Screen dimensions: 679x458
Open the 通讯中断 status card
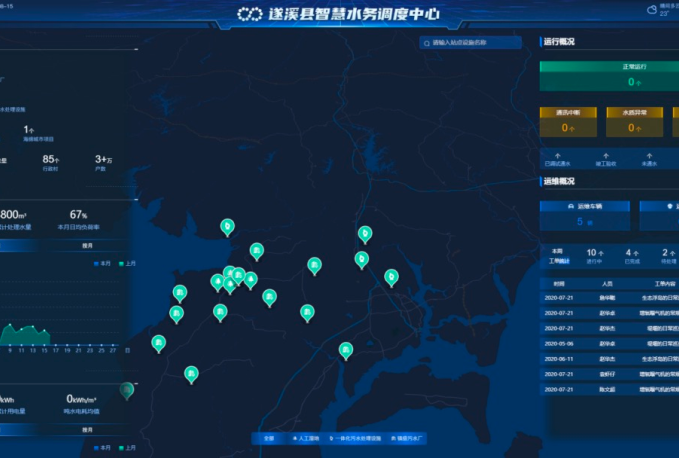(568, 120)
